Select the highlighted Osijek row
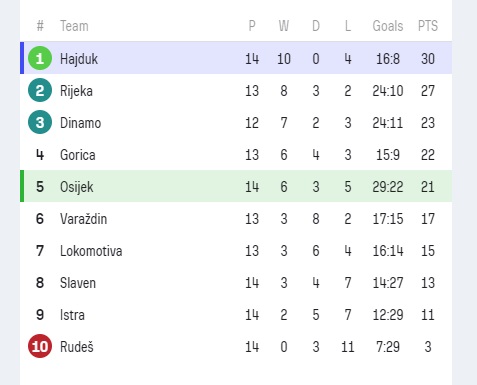477x385 pixels. coord(236,186)
